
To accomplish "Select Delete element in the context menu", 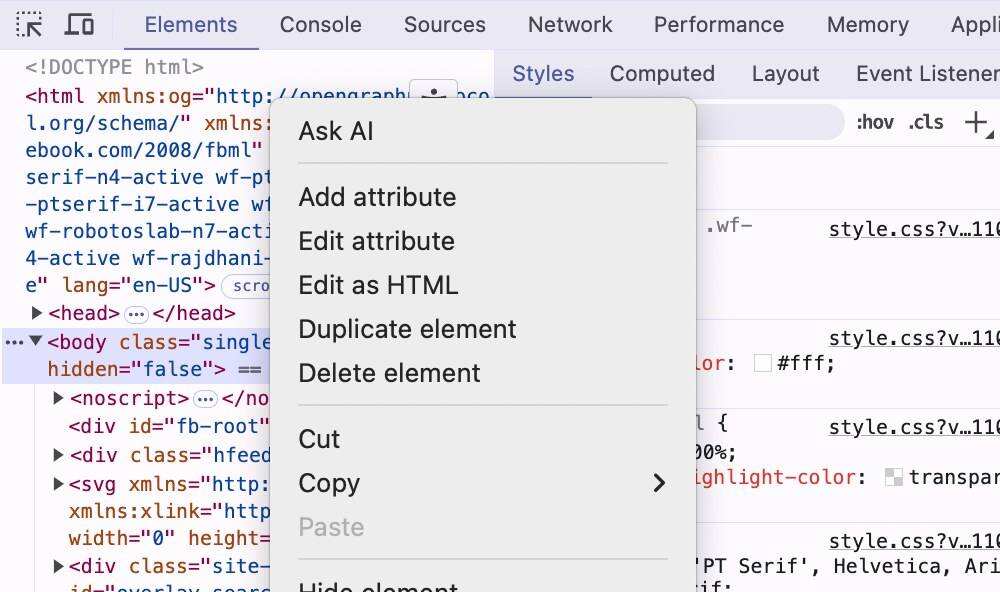I will coord(389,373).
